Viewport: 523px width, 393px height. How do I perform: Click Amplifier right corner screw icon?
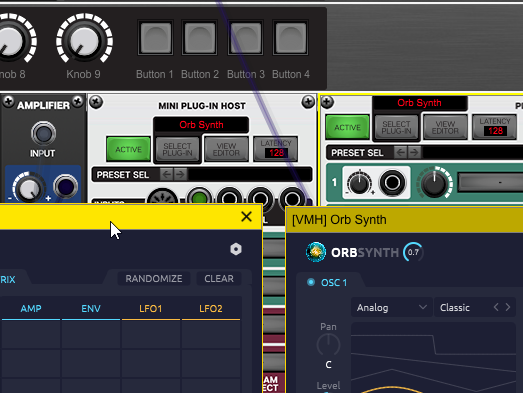(78, 101)
